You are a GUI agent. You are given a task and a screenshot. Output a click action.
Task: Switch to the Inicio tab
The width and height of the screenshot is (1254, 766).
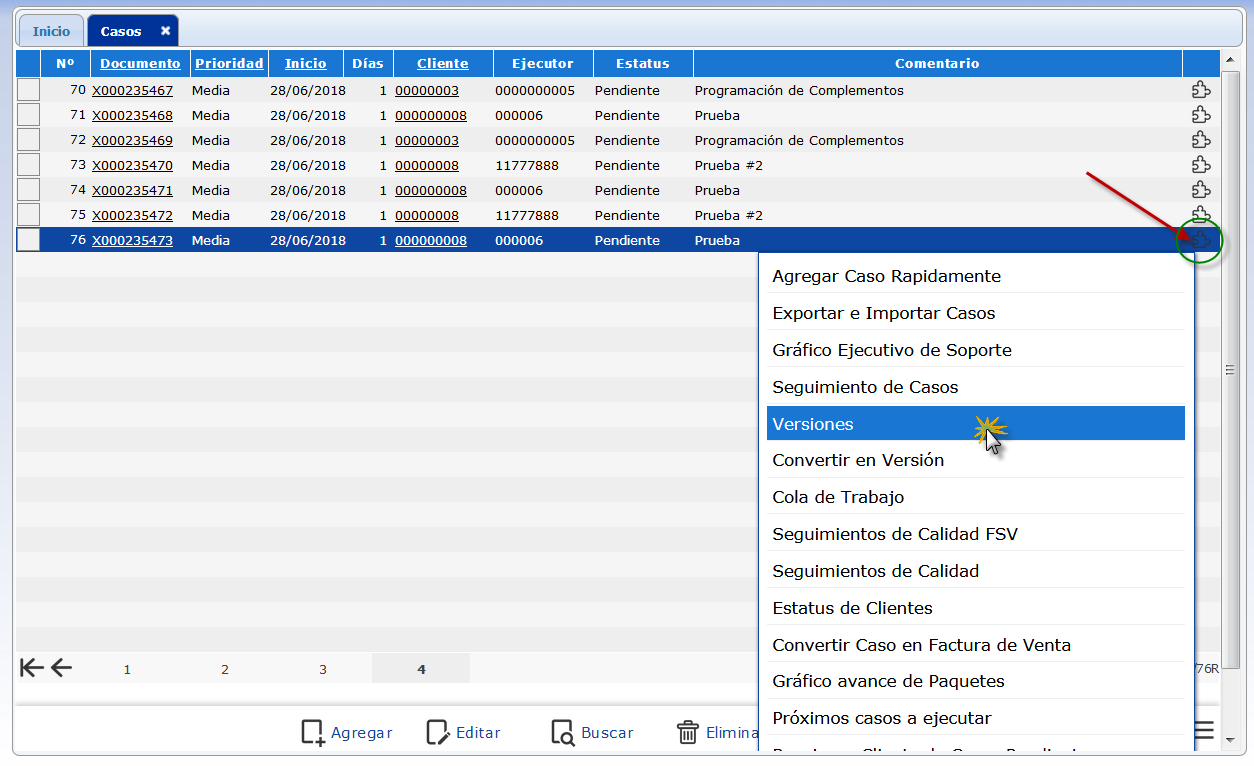pyautogui.click(x=51, y=31)
